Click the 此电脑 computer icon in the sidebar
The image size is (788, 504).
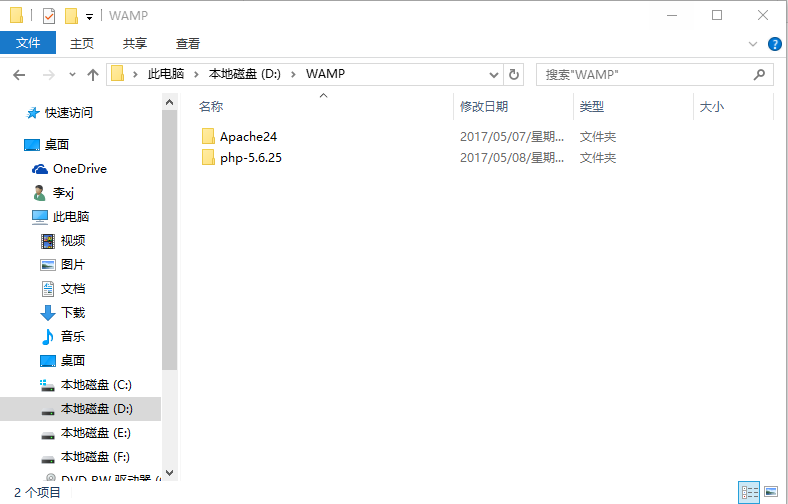pos(40,217)
